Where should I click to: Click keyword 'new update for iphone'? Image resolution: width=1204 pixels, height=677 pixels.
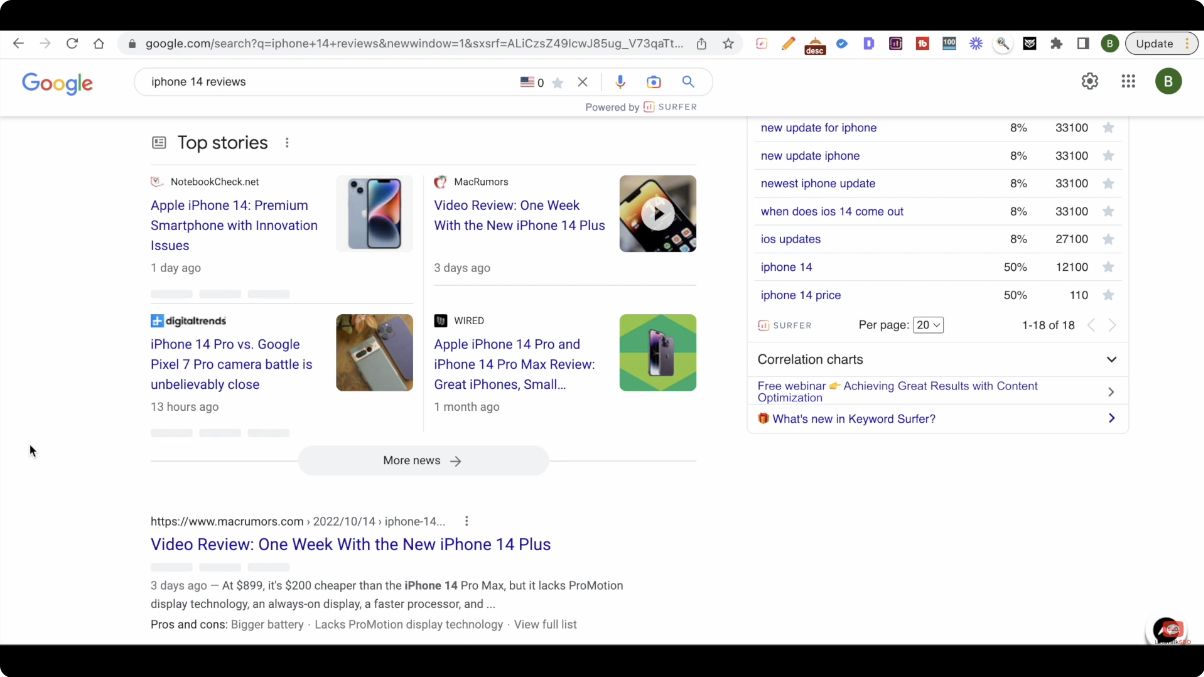818,127
